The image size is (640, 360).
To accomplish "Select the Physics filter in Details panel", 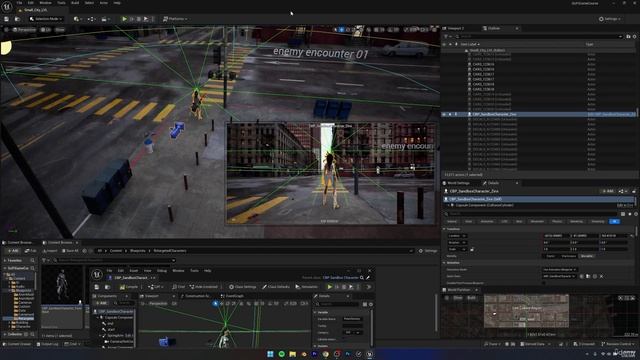I will [557, 221].
